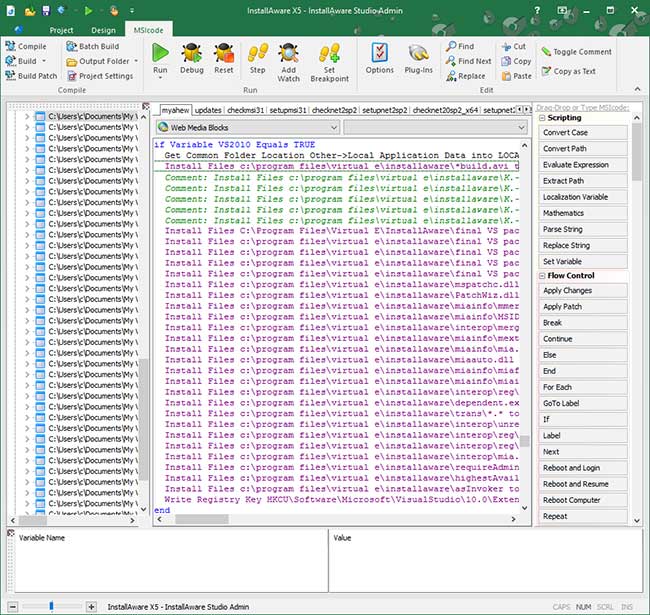Start Debug mode
650x615 pixels.
(x=192, y=58)
